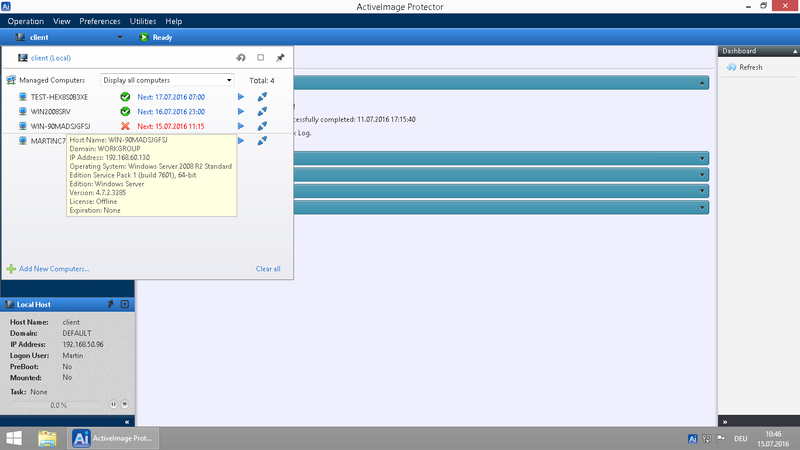800x450 pixels.
Task: Click Refresh in the Dashboard panel
Action: 751,67
